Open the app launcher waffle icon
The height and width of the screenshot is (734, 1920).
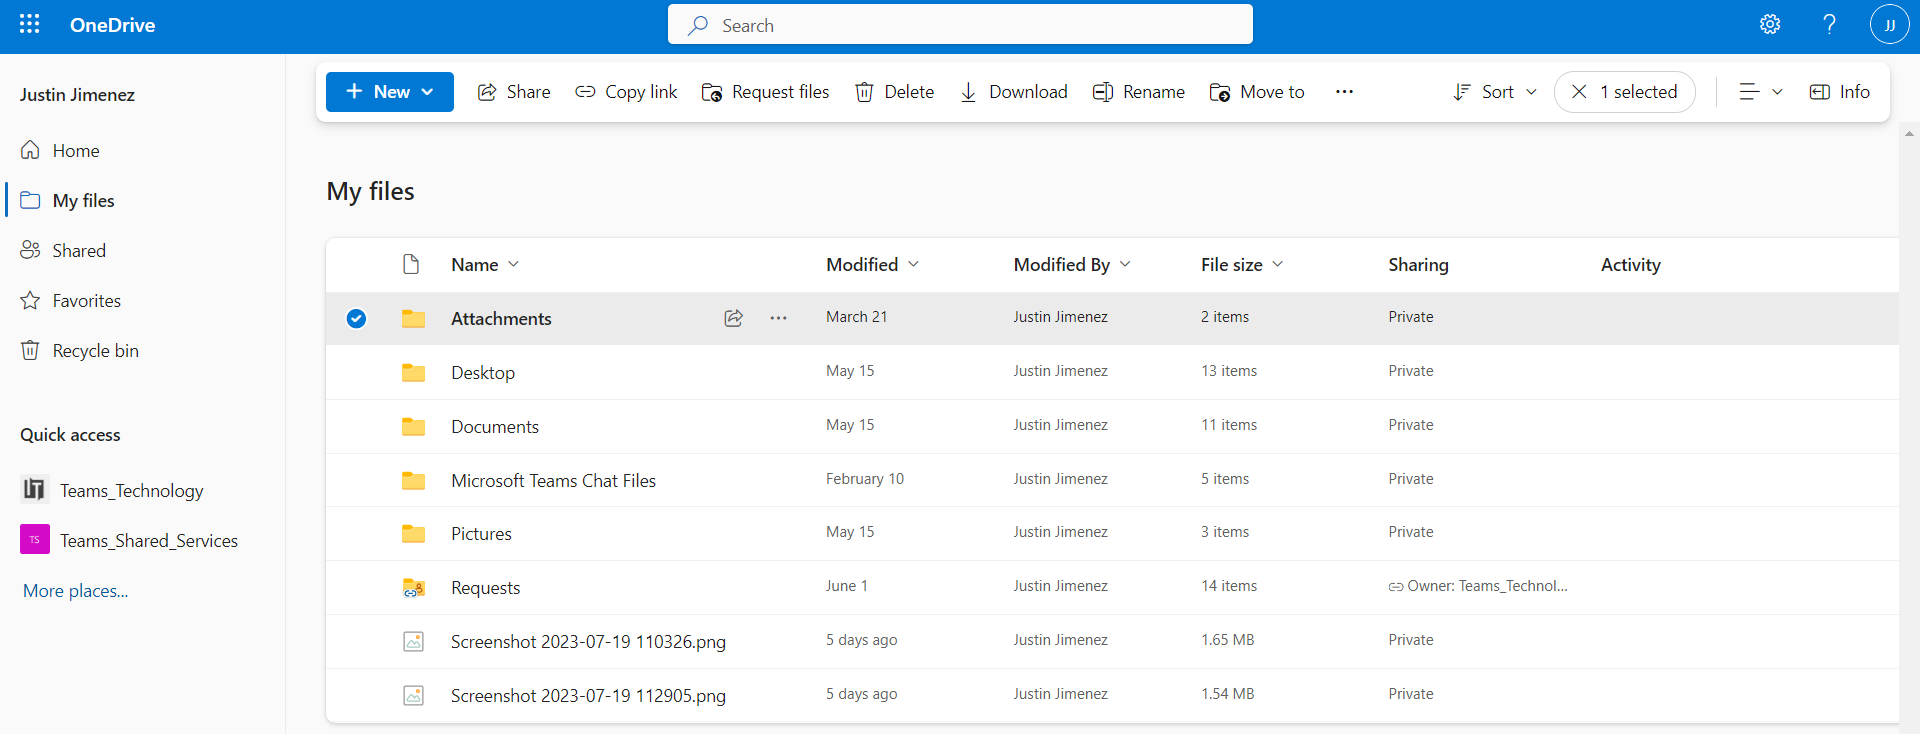30,24
